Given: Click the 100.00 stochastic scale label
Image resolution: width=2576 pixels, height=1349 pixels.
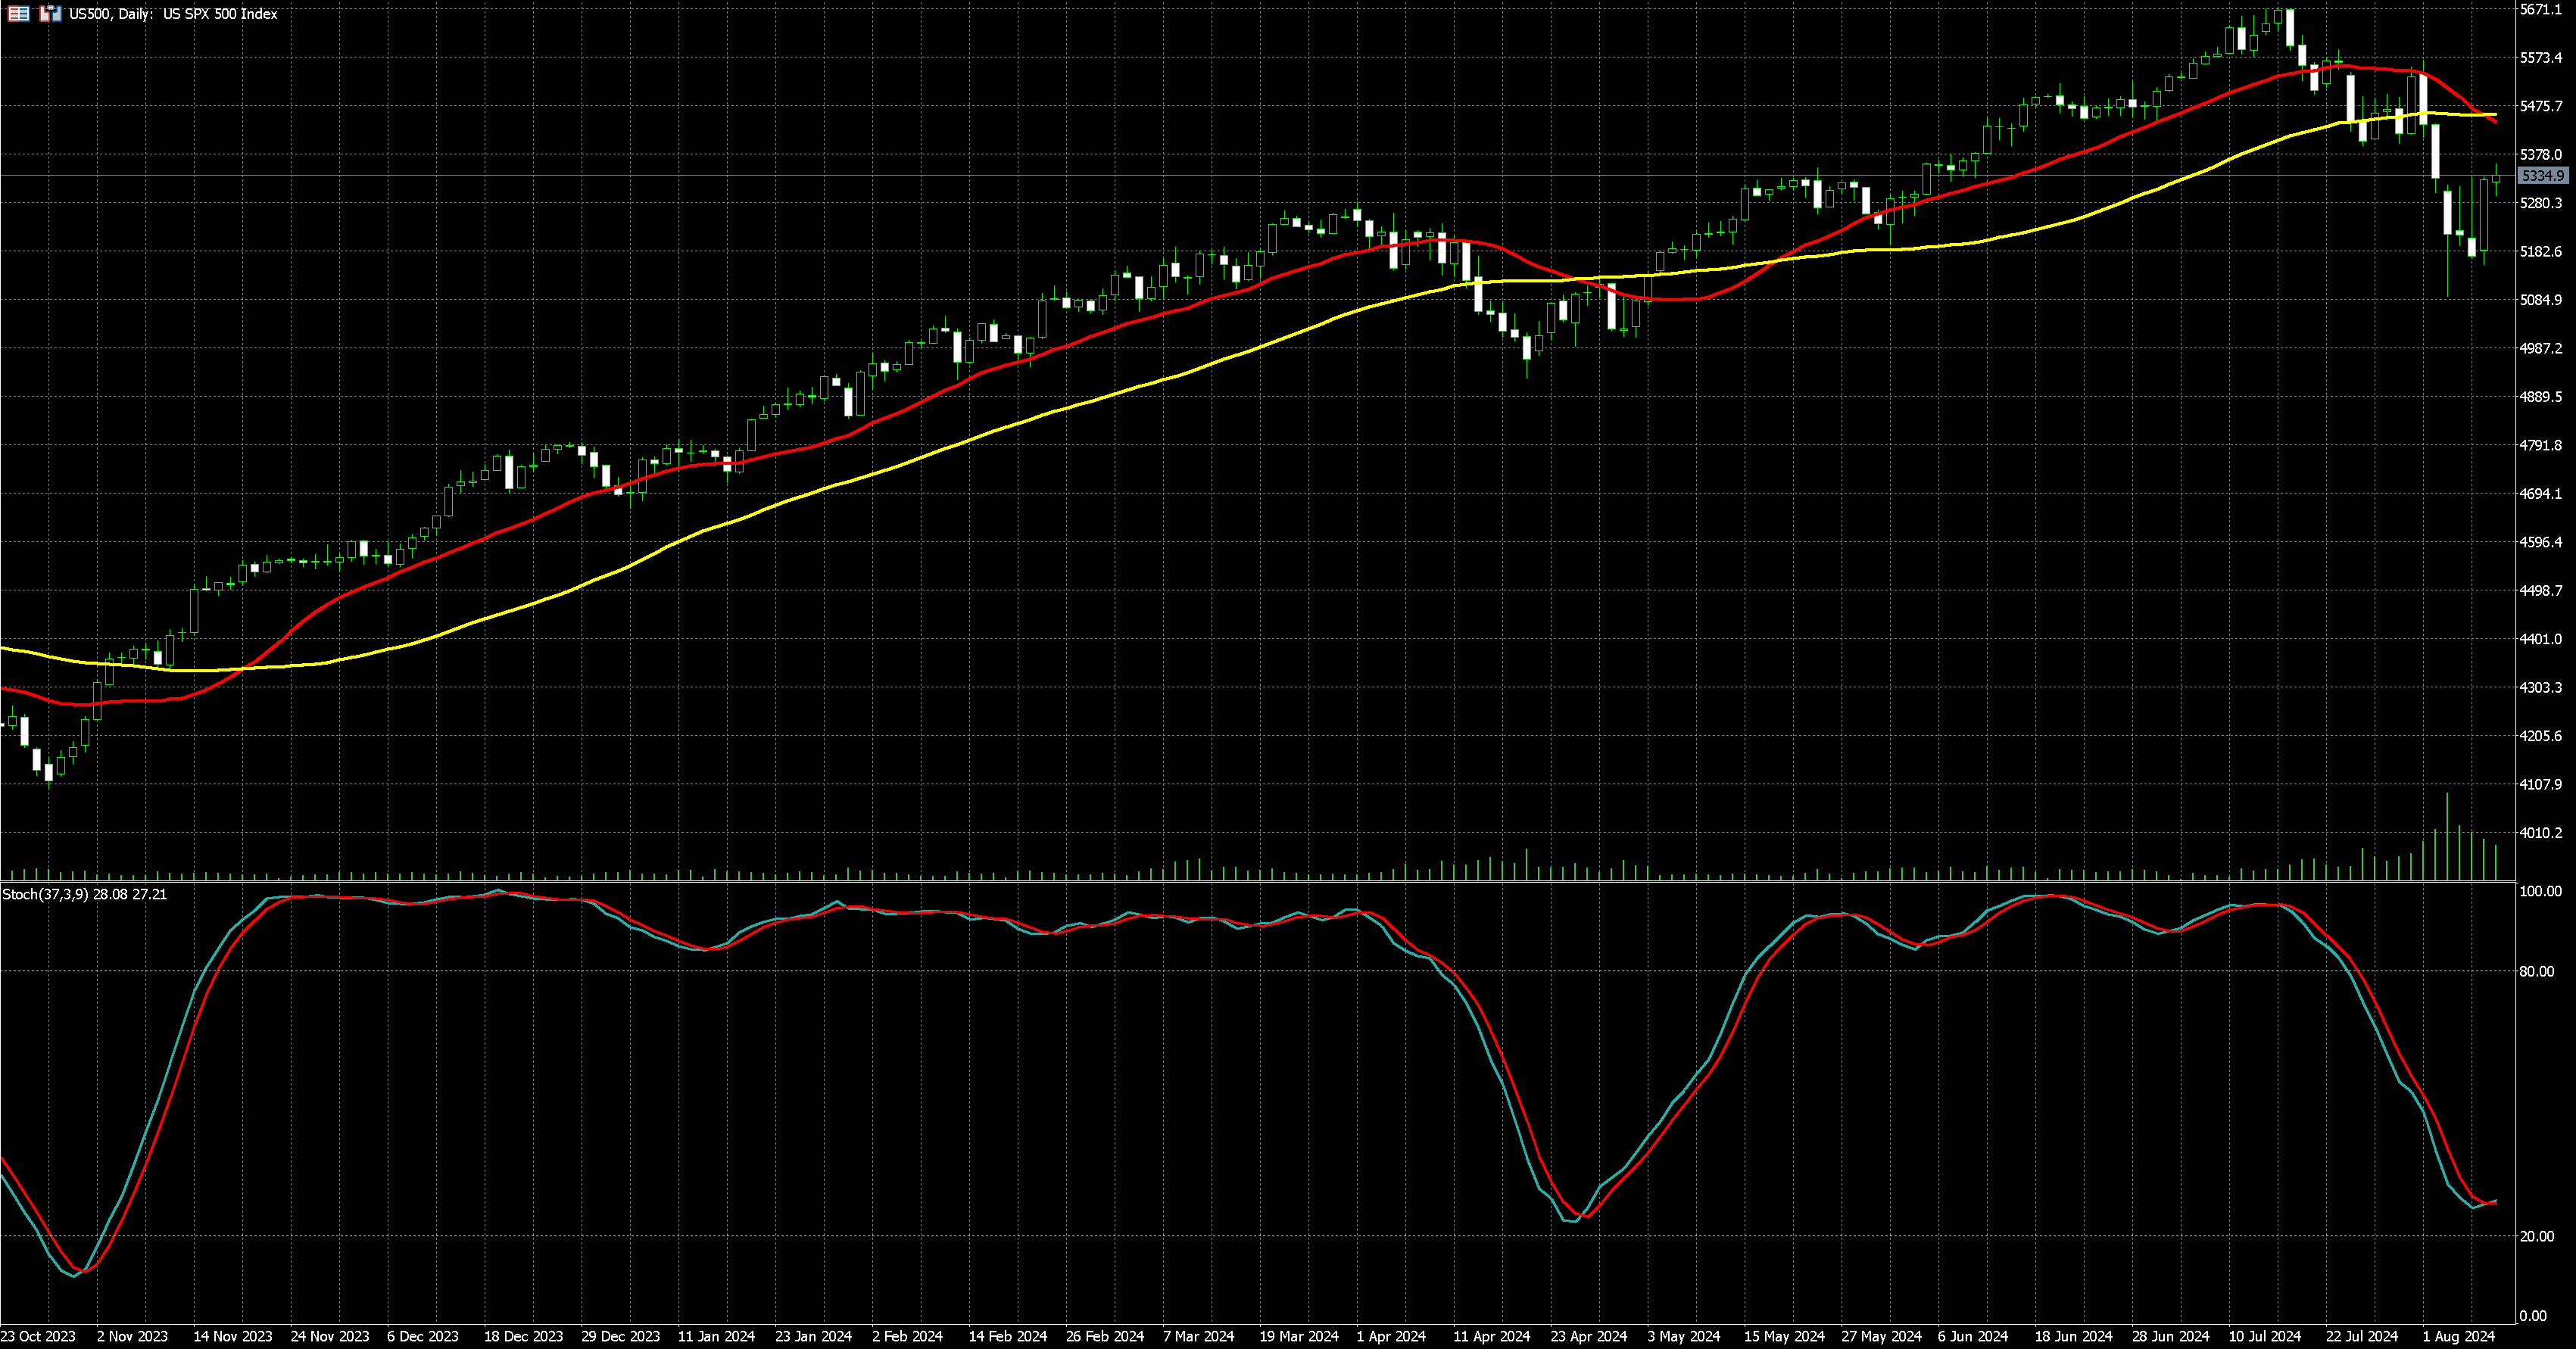Looking at the screenshot, I should pyautogui.click(x=2540, y=891).
